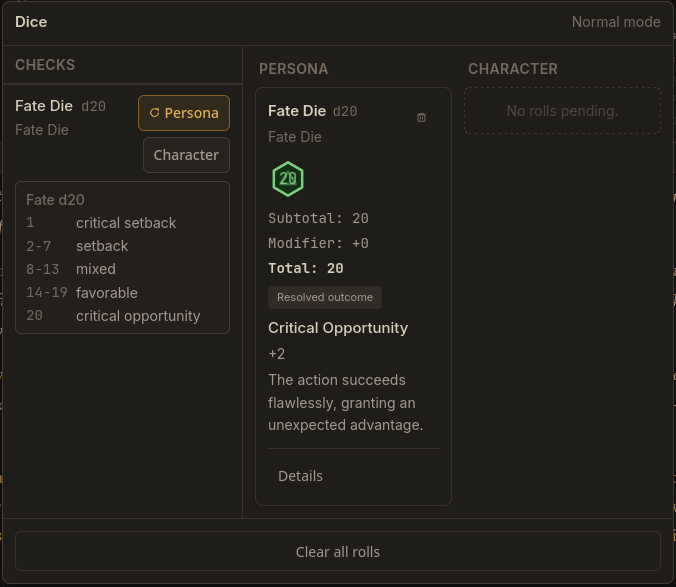Click the CHECKS panel header

(x=45, y=65)
